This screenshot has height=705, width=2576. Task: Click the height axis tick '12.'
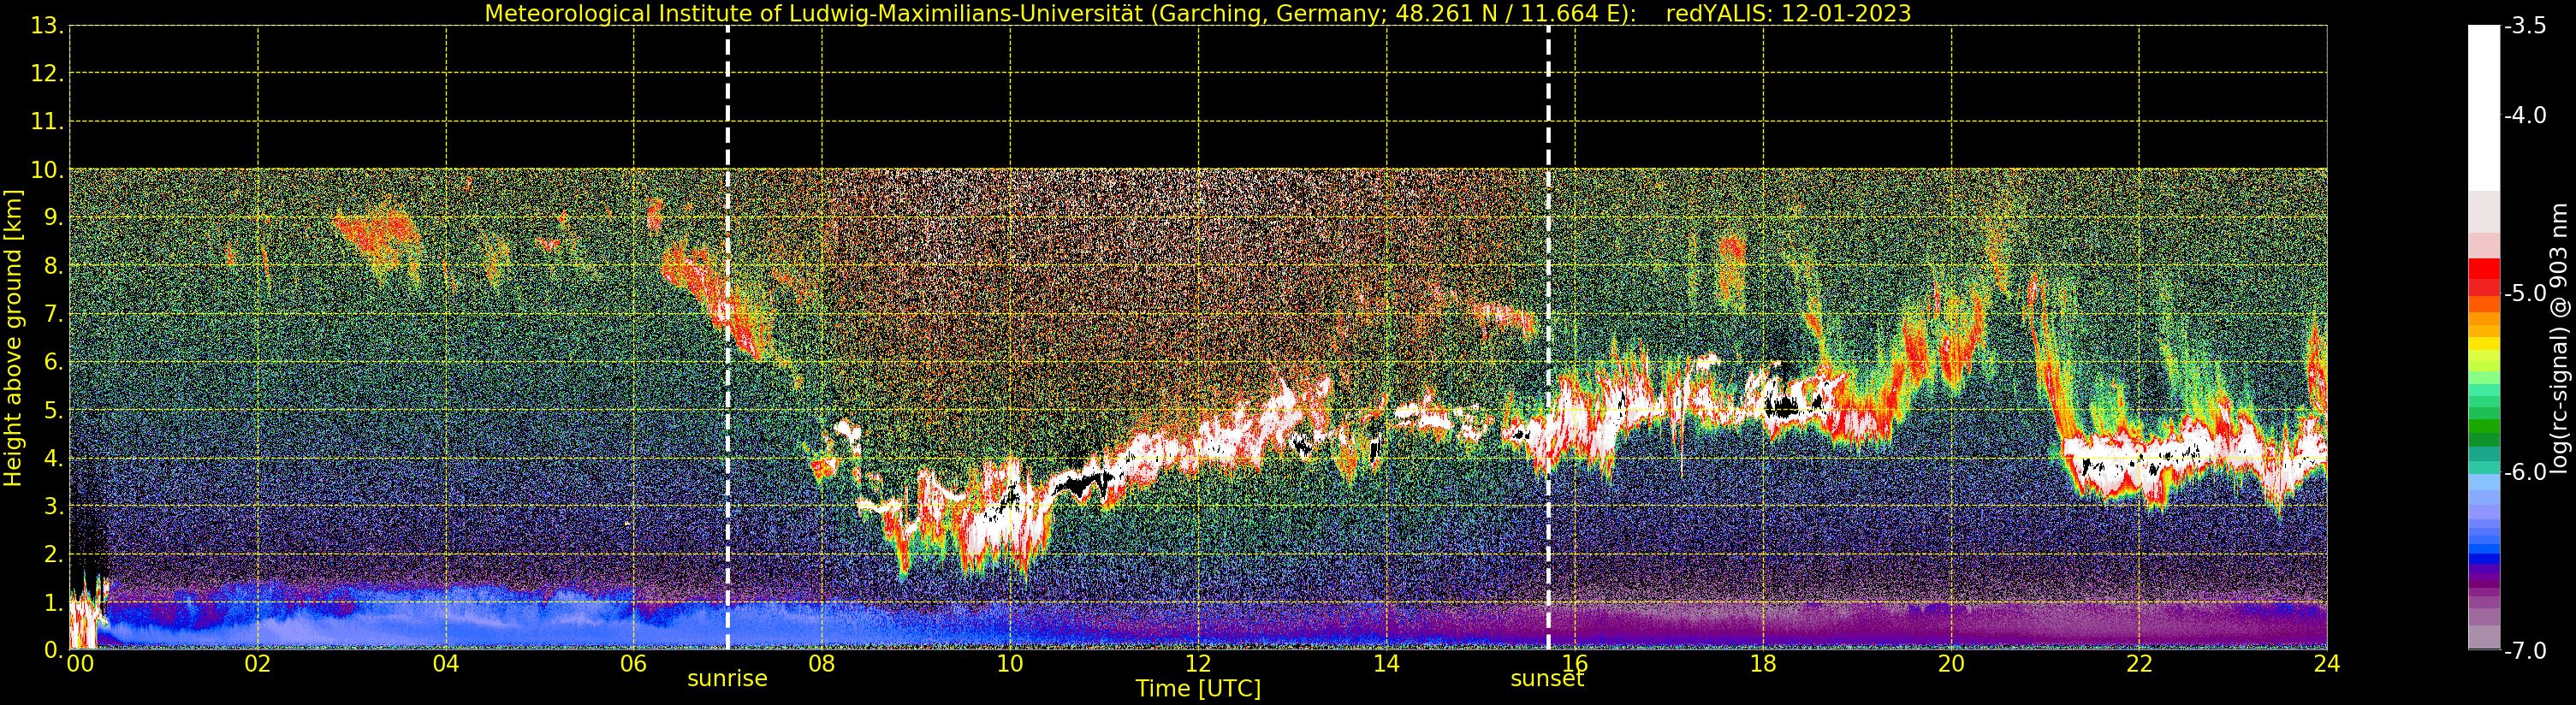click(x=47, y=74)
